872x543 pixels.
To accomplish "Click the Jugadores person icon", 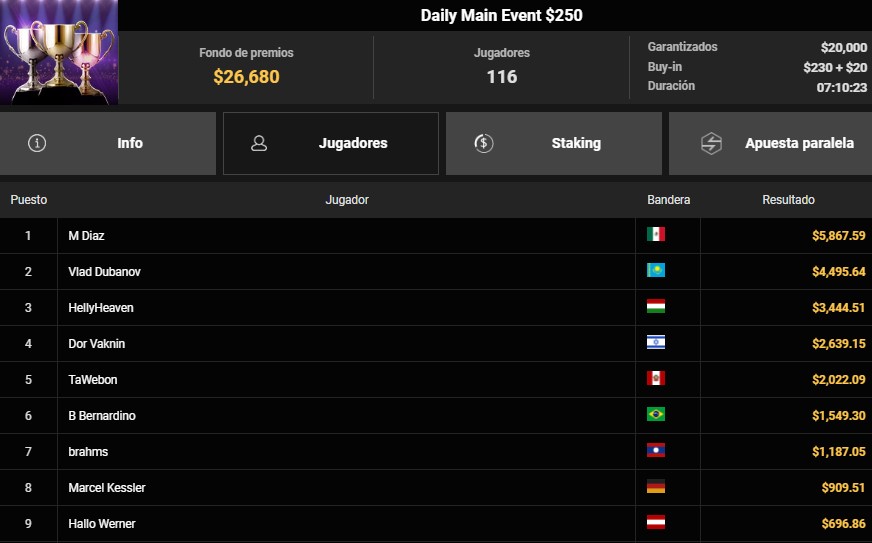I will 259,143.
